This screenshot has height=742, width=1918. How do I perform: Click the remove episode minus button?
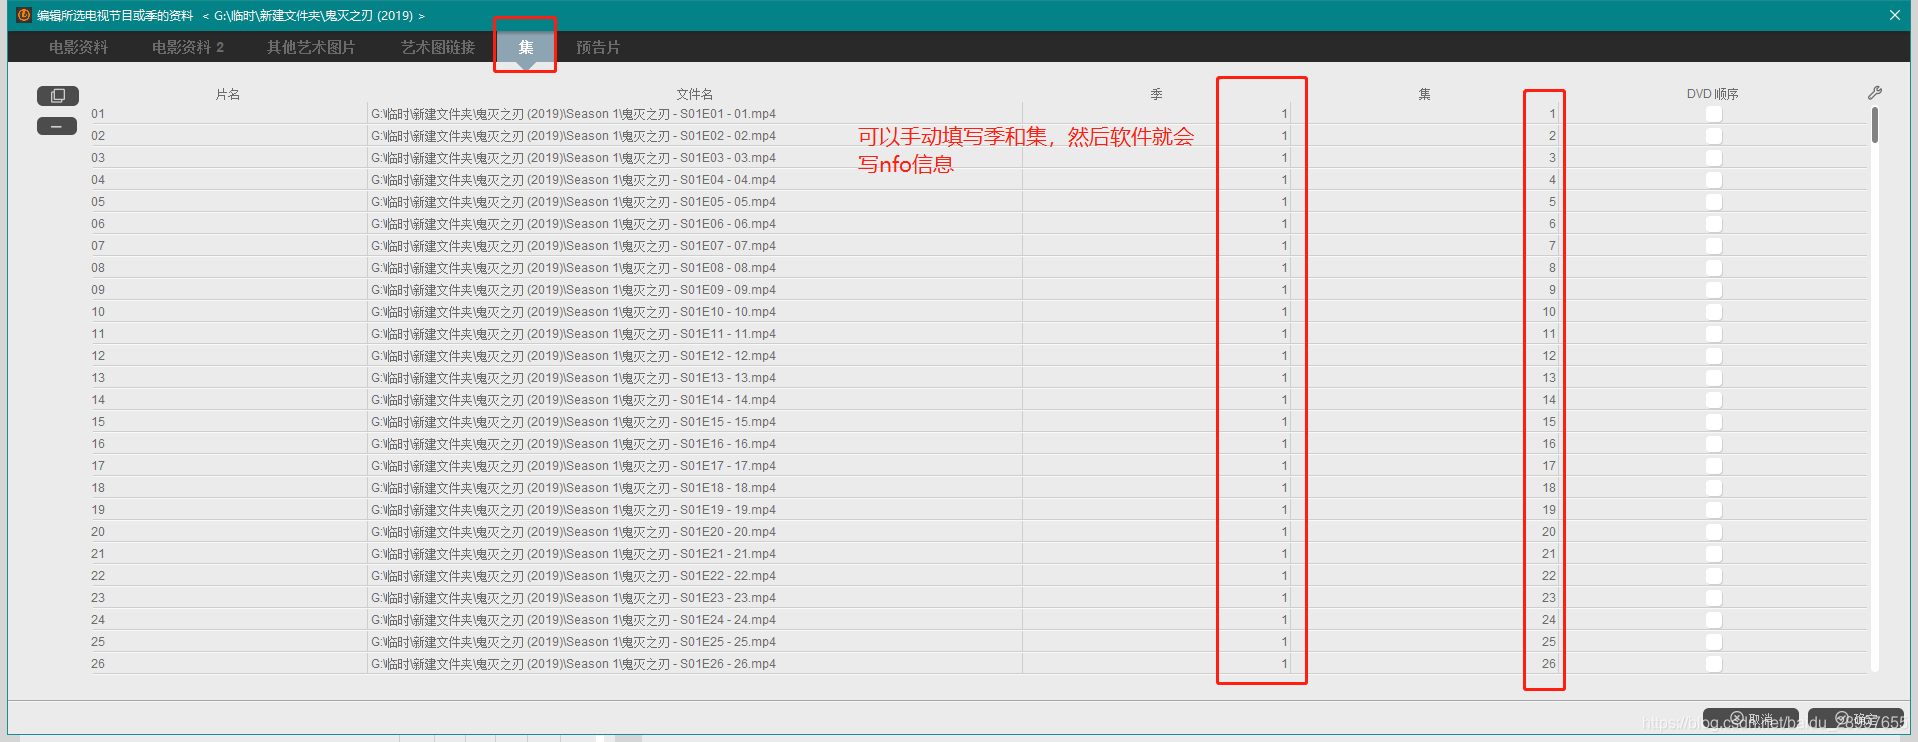[x=57, y=126]
